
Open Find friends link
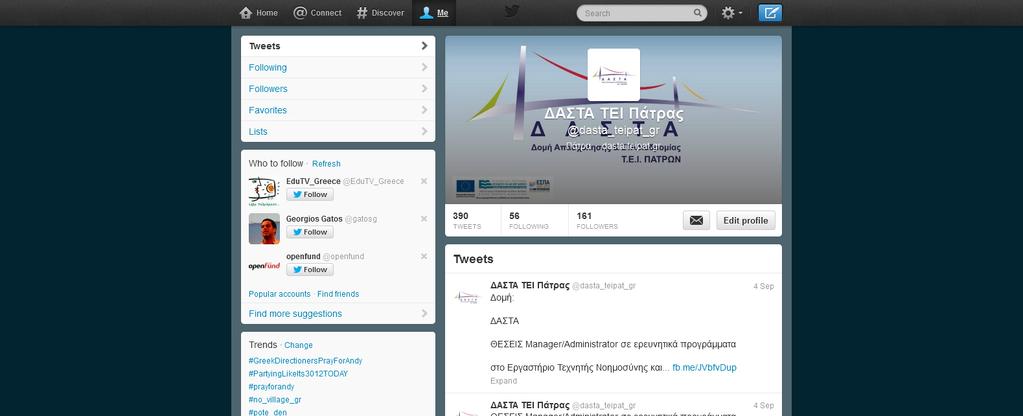338,294
